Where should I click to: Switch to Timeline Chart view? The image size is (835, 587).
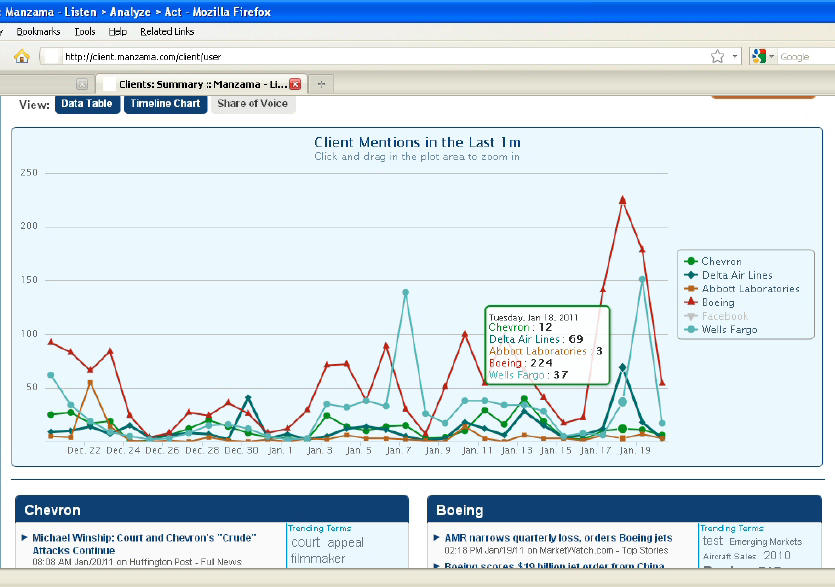point(166,104)
